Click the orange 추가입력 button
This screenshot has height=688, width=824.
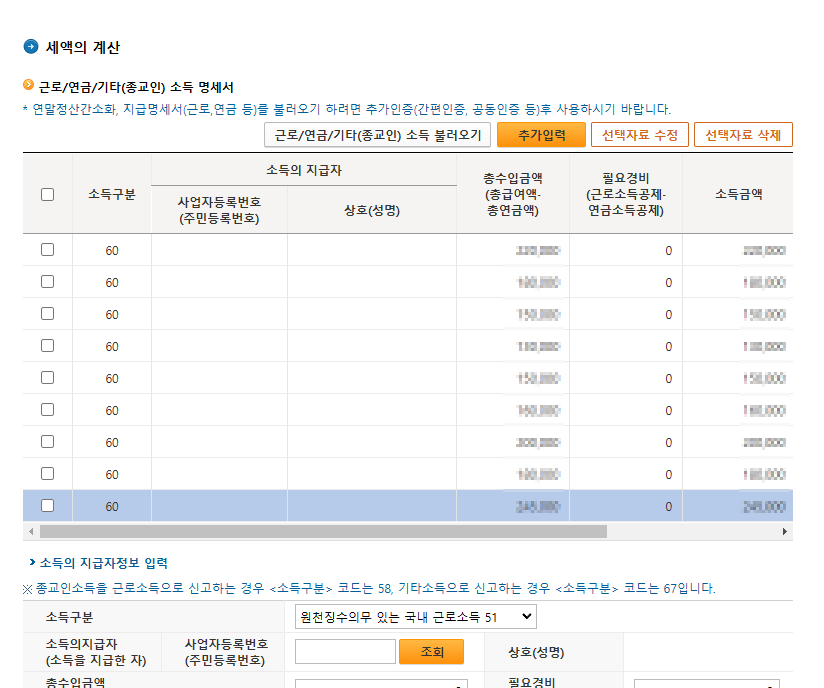point(541,135)
